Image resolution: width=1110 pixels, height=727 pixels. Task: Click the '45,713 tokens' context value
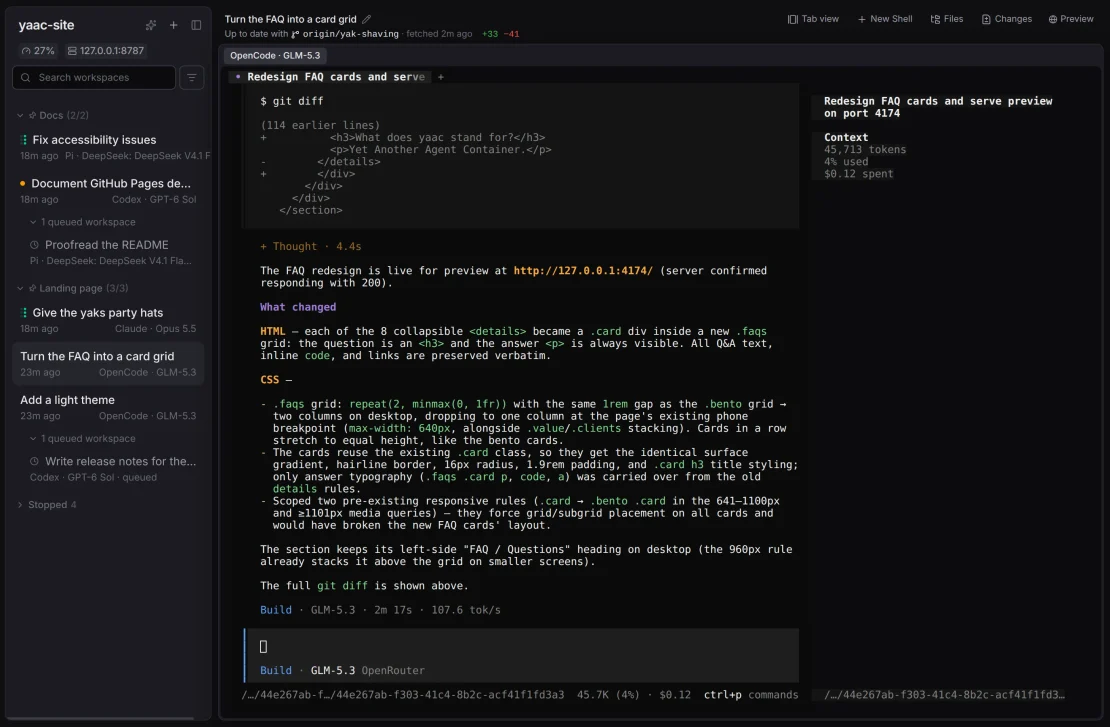pos(864,149)
